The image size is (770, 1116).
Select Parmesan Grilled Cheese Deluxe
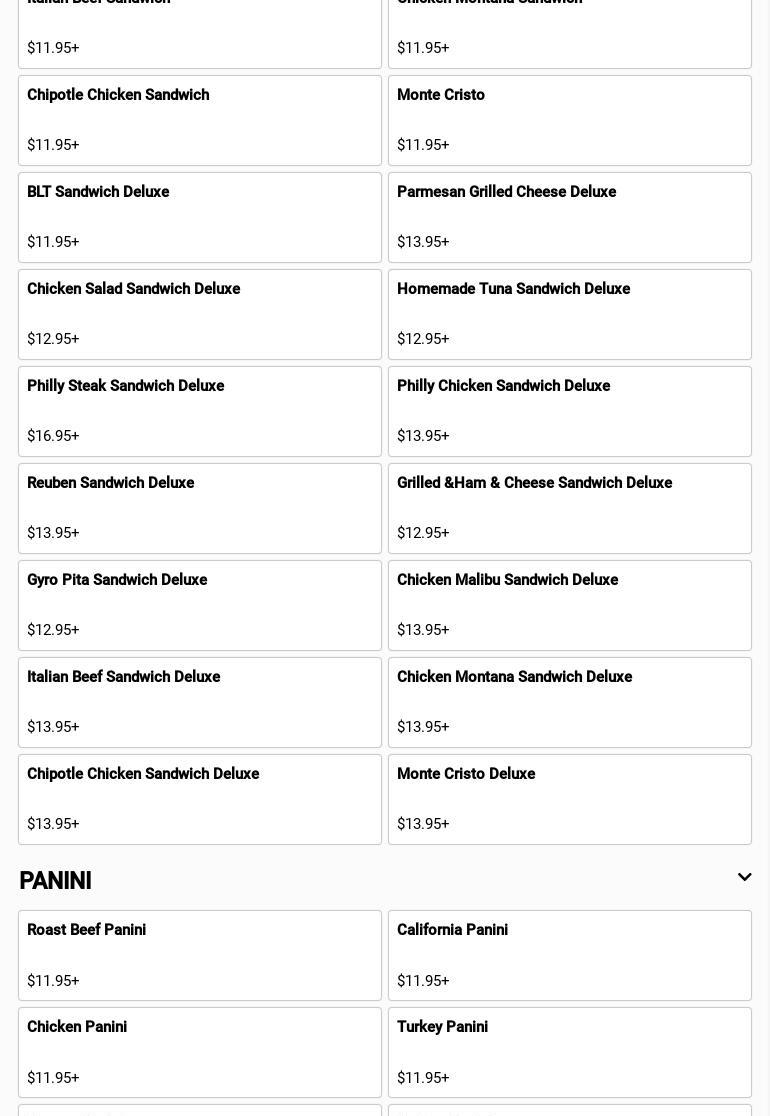click(x=570, y=217)
